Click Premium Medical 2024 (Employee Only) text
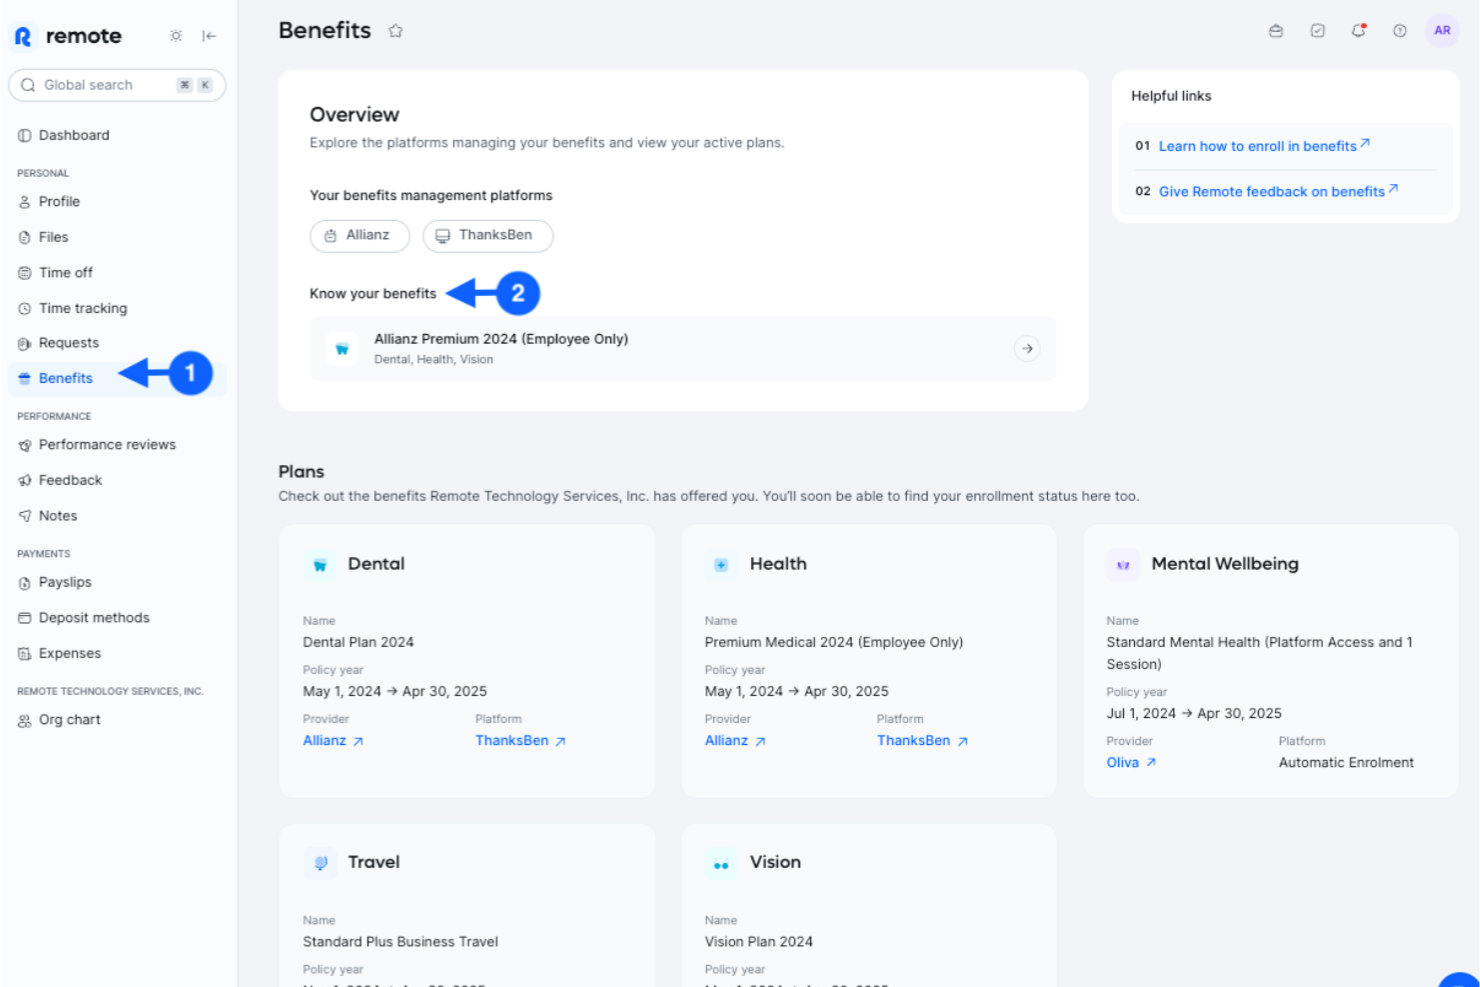Viewport: 1480px width, 987px height. (834, 643)
